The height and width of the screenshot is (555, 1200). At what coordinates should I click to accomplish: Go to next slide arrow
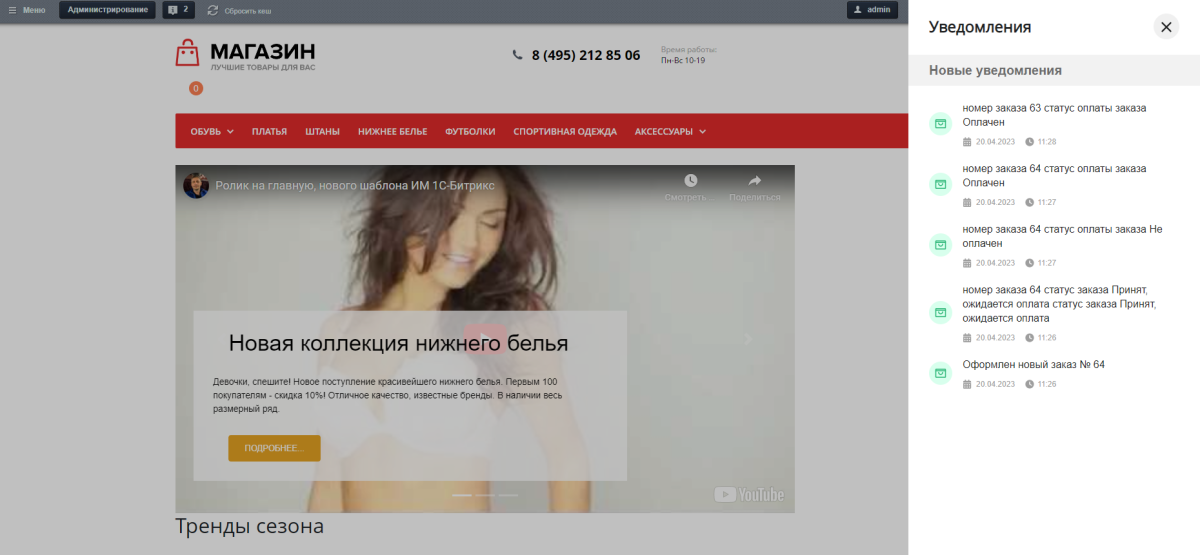click(748, 339)
